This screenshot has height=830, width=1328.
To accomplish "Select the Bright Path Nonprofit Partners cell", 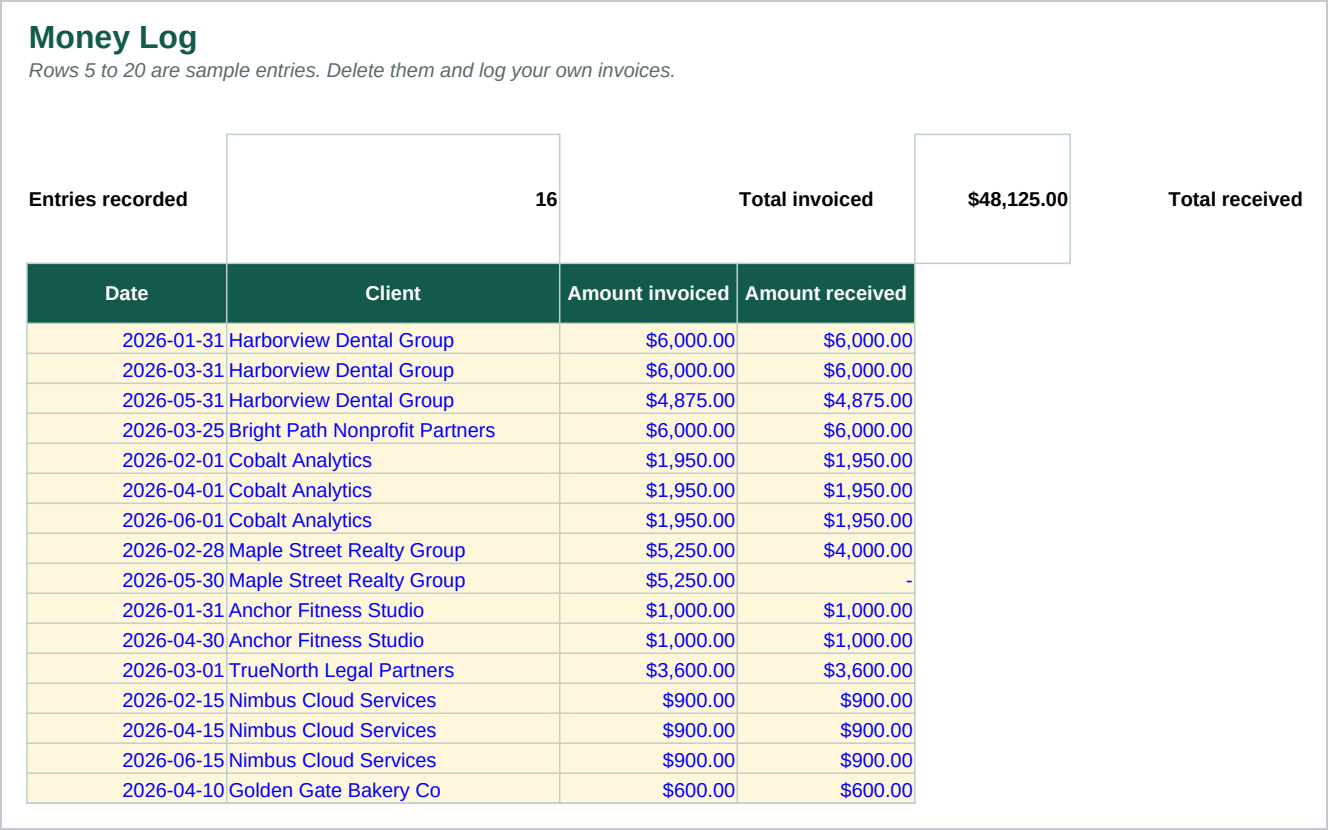I will pos(393,430).
